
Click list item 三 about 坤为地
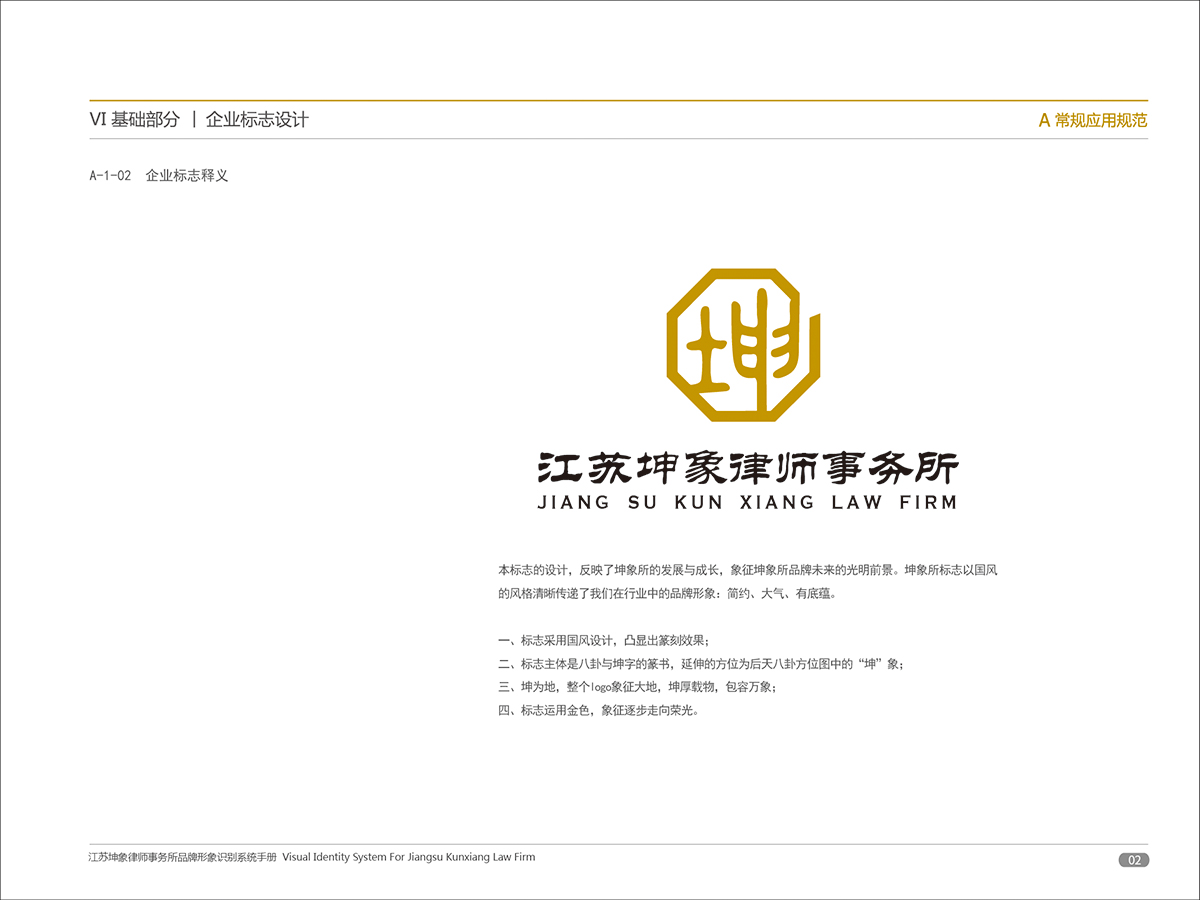[636, 688]
